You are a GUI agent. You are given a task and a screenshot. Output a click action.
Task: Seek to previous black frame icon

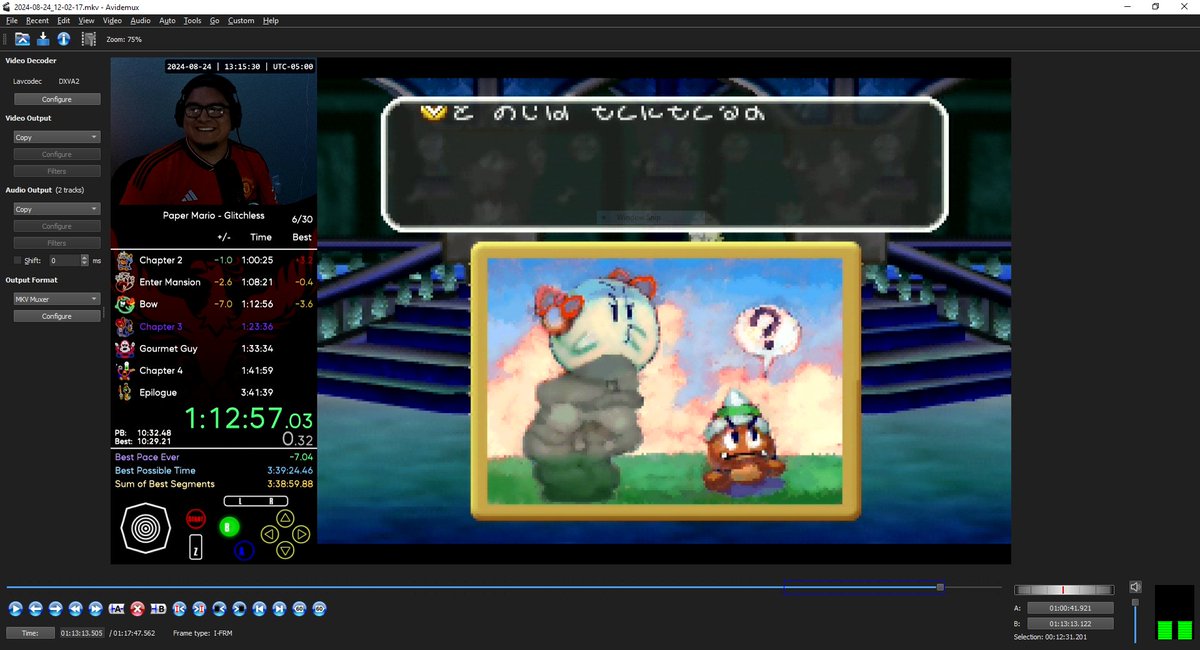[x=219, y=608]
